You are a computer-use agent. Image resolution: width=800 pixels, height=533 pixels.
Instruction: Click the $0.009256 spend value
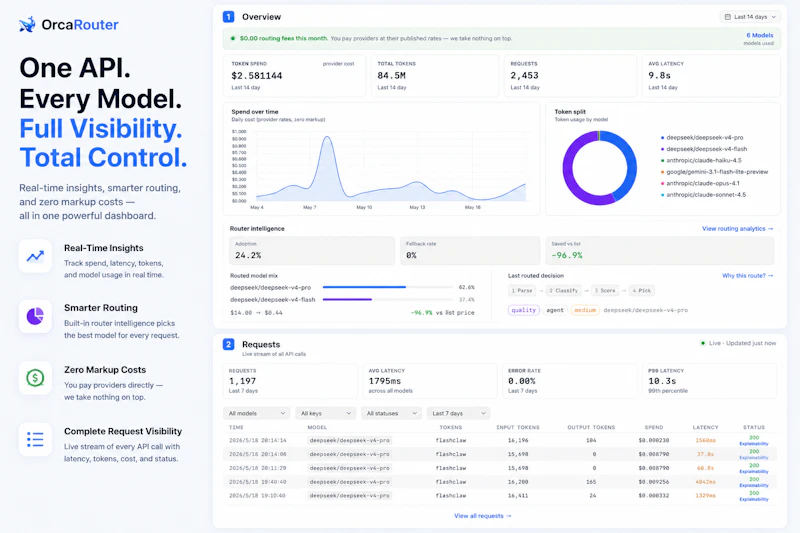[654, 481]
